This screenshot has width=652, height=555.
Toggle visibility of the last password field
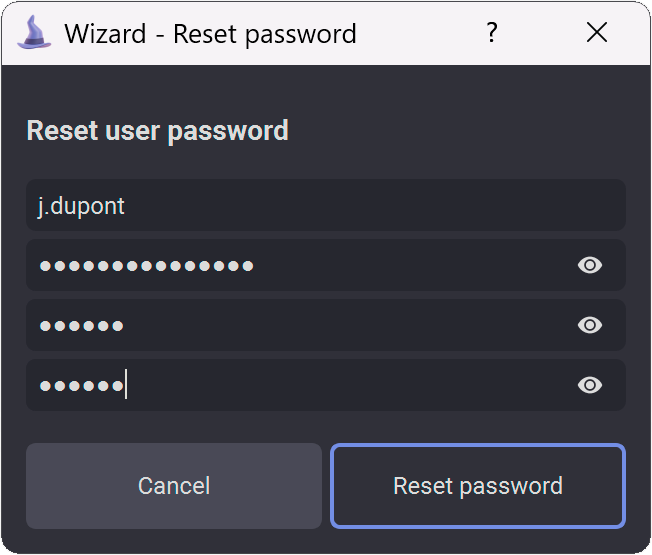pos(590,385)
